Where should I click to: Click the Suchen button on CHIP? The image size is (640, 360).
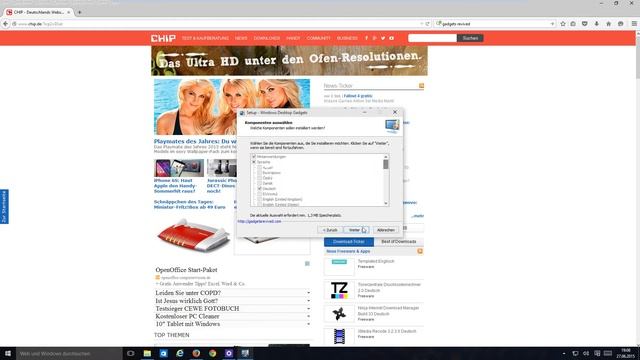click(470, 38)
